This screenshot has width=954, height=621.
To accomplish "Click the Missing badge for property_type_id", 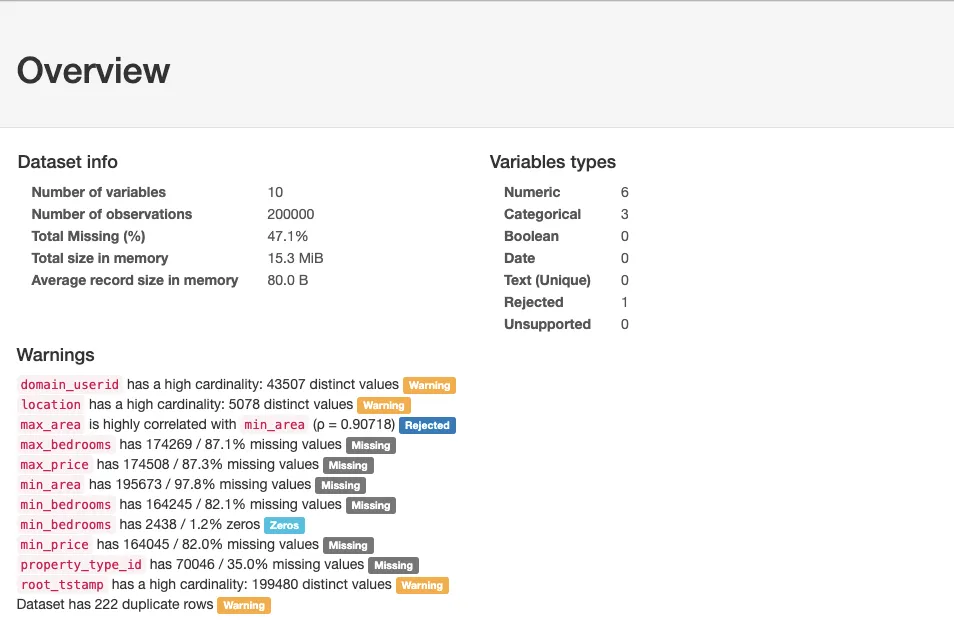I will tap(393, 565).
